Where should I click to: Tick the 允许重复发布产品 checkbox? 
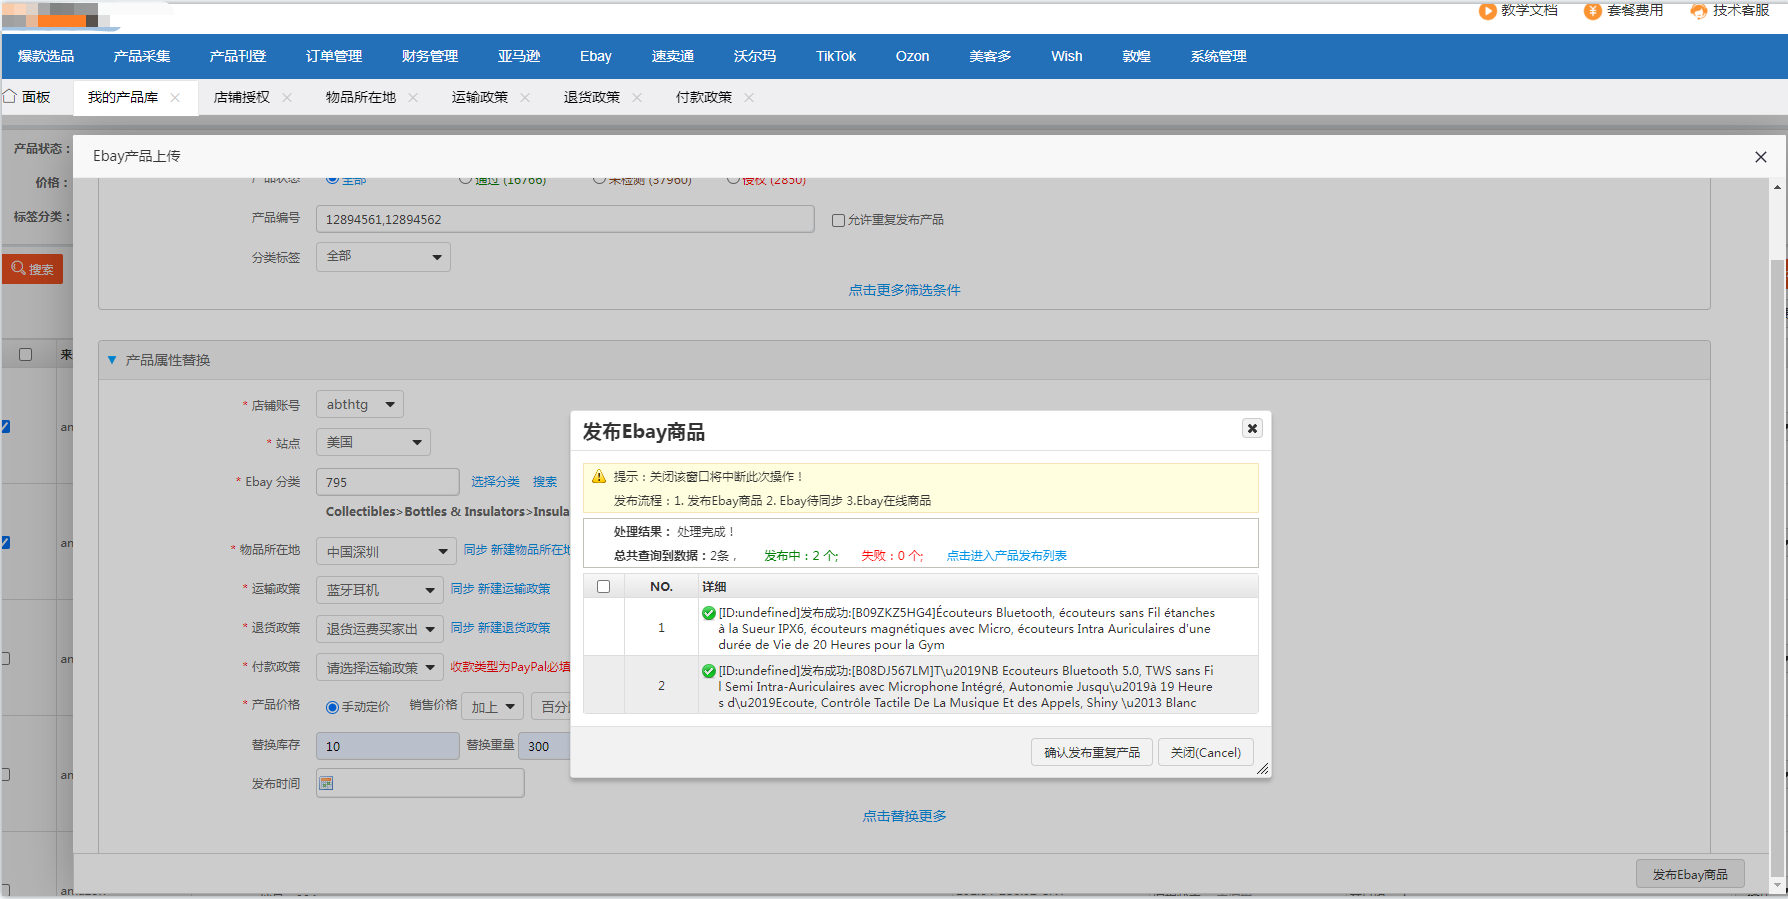(x=838, y=220)
